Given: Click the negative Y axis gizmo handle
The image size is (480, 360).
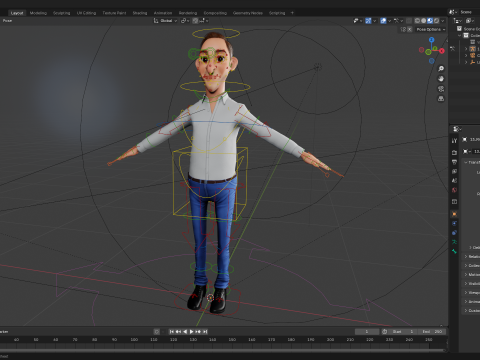Looking at the screenshot, I should point(428,52).
